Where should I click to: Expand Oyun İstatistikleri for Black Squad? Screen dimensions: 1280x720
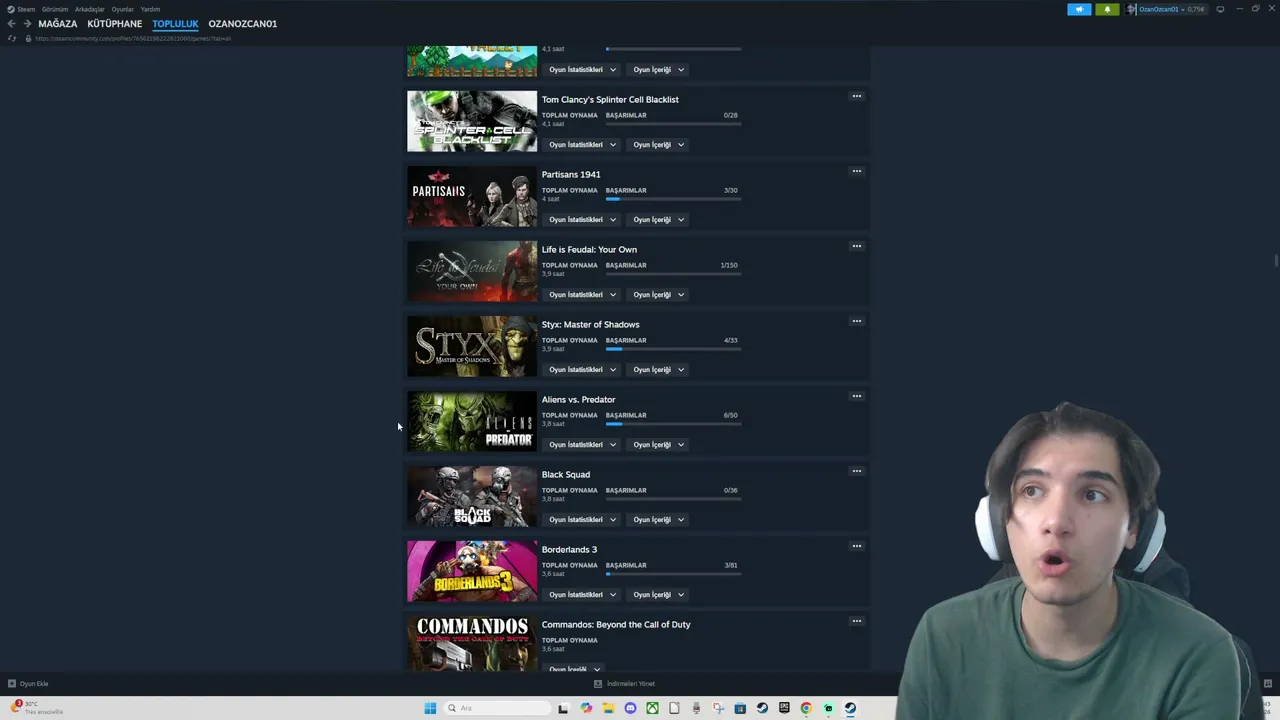(x=583, y=519)
